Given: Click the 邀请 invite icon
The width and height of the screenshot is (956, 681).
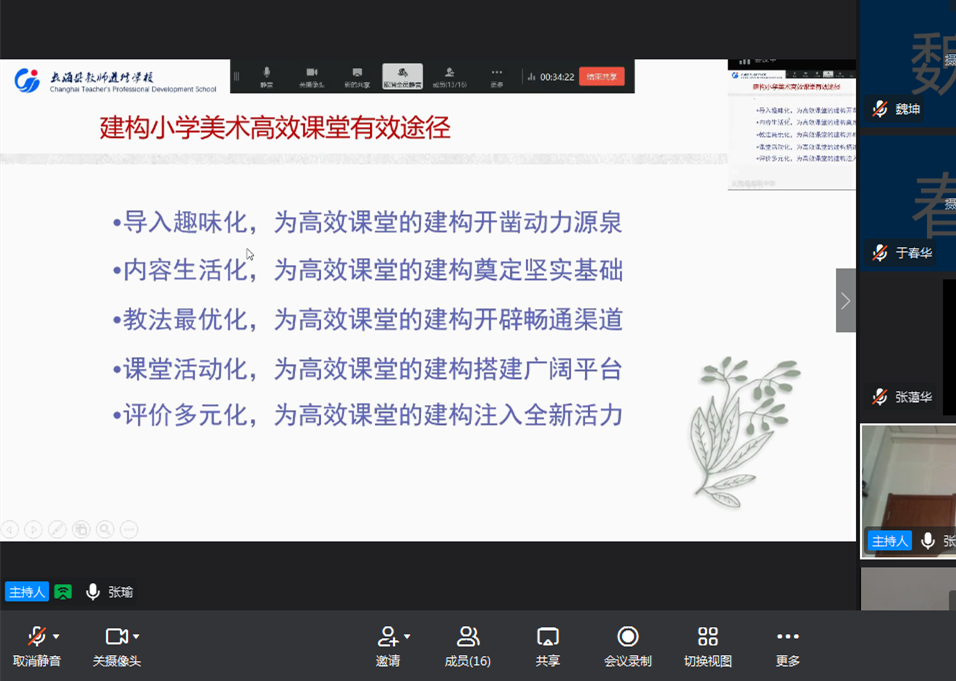Looking at the screenshot, I should (388, 637).
